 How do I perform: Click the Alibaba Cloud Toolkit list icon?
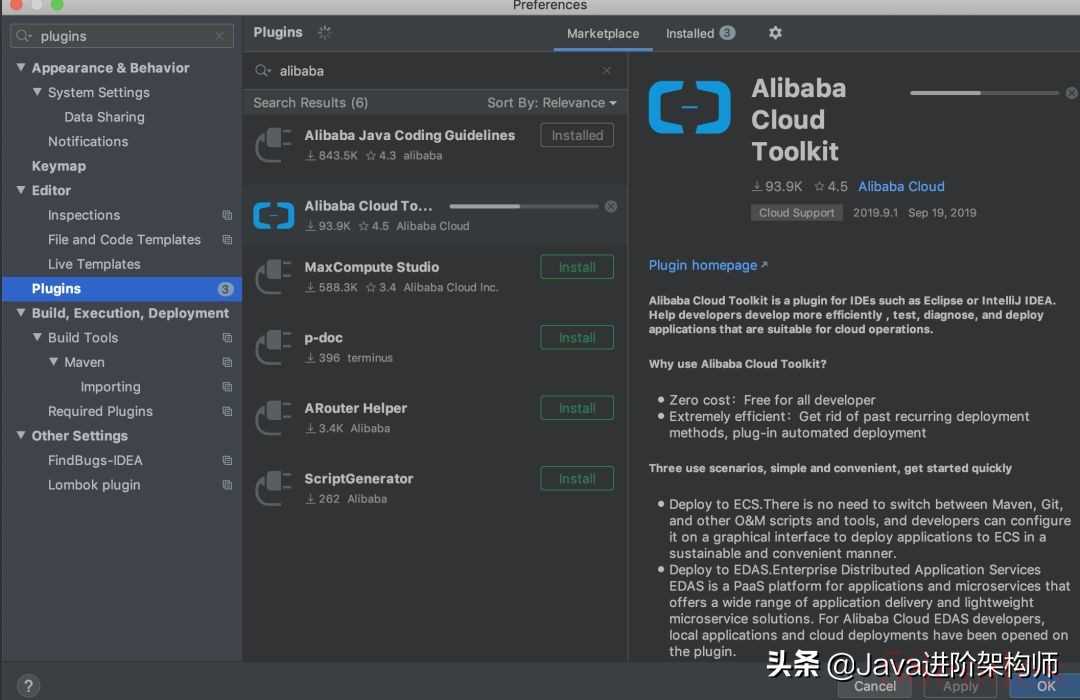273,215
